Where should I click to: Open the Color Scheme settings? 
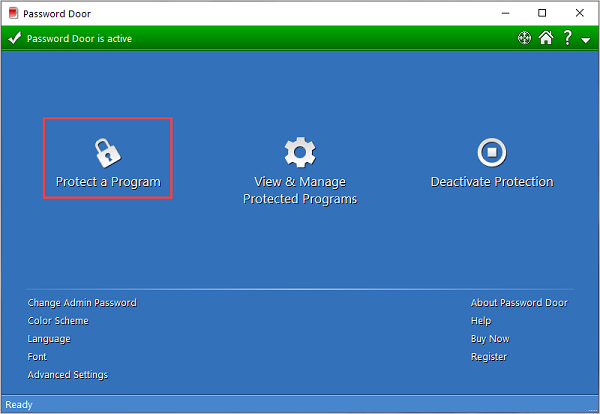click(58, 321)
